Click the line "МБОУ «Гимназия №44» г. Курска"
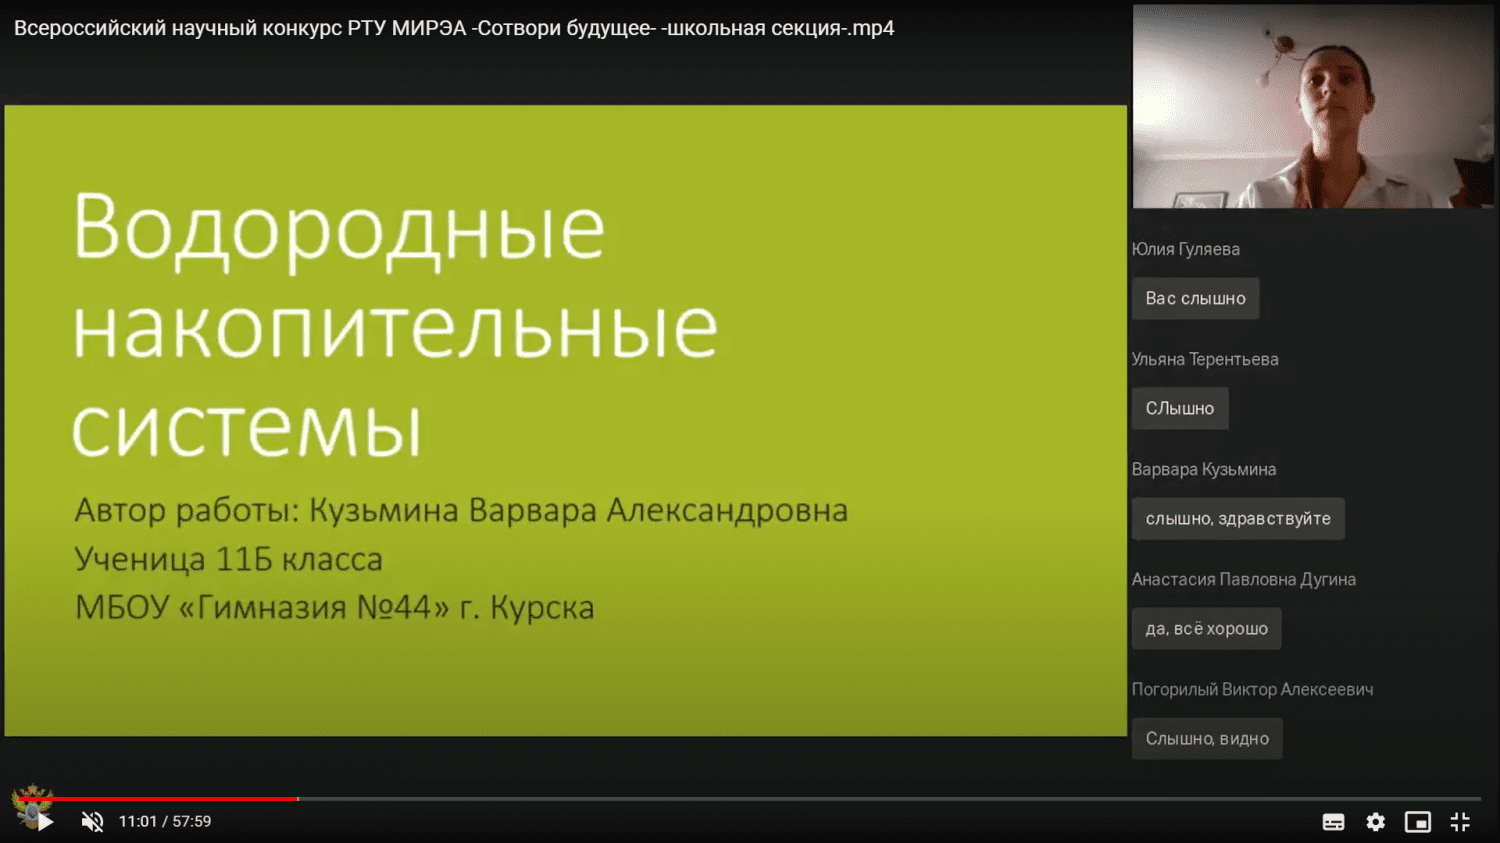Viewport: 1500px width, 843px height. tap(334, 607)
